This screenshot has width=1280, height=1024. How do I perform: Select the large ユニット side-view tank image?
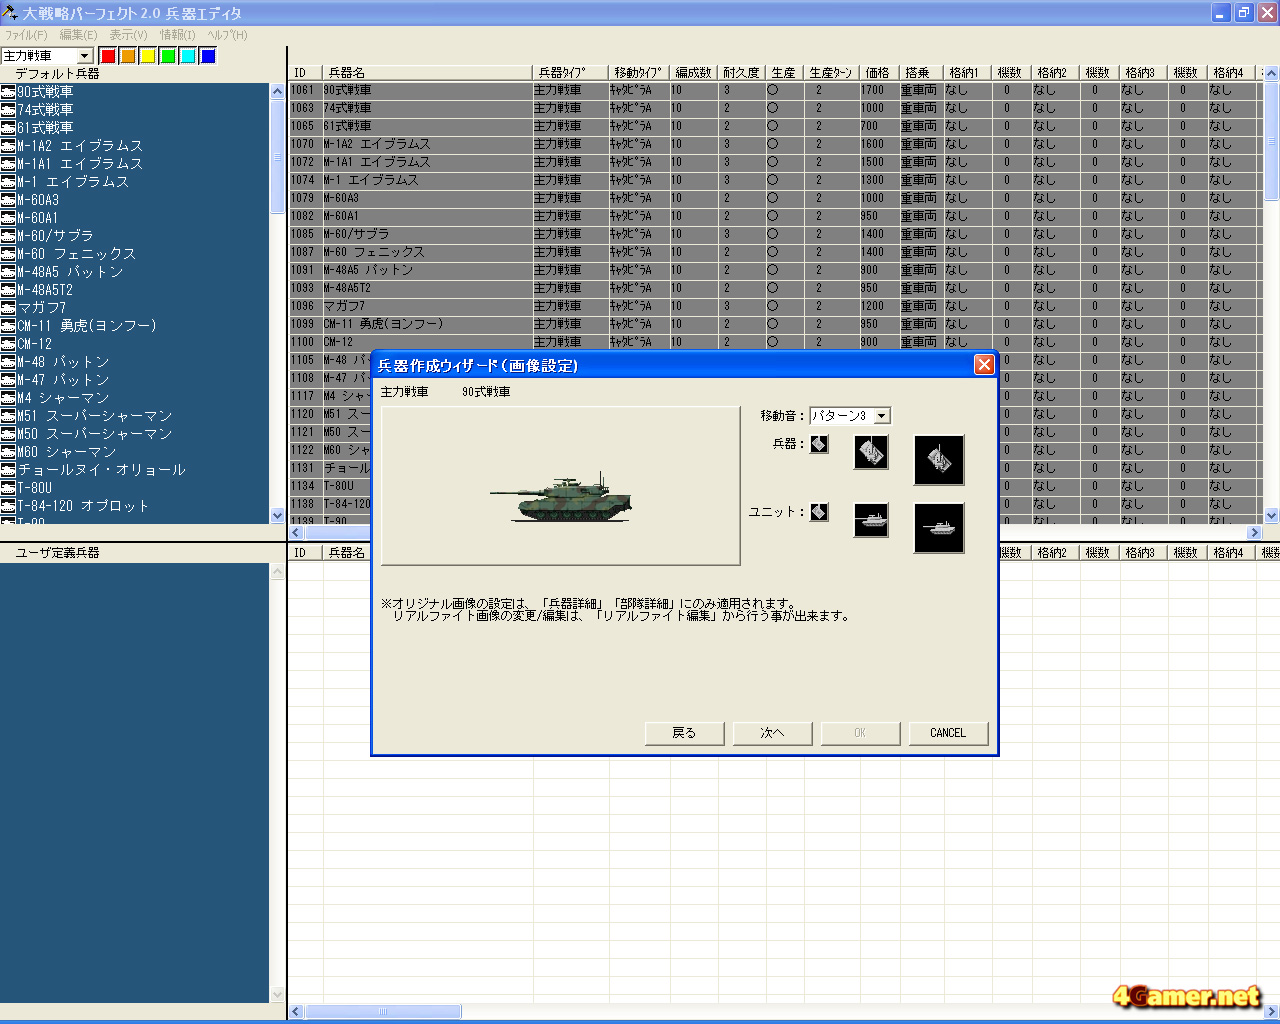(938, 528)
